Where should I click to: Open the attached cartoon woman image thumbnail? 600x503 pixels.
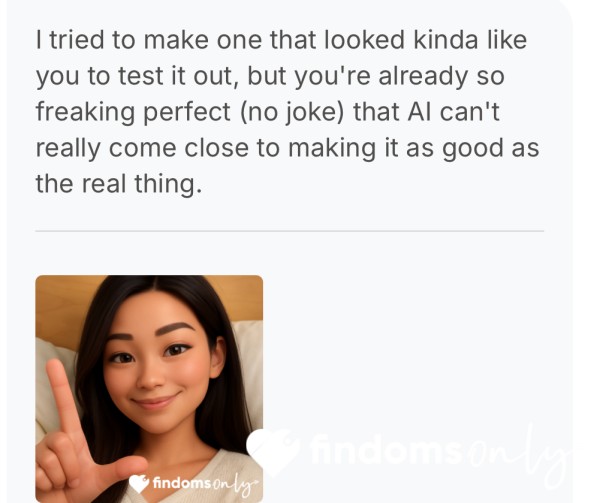(149, 389)
